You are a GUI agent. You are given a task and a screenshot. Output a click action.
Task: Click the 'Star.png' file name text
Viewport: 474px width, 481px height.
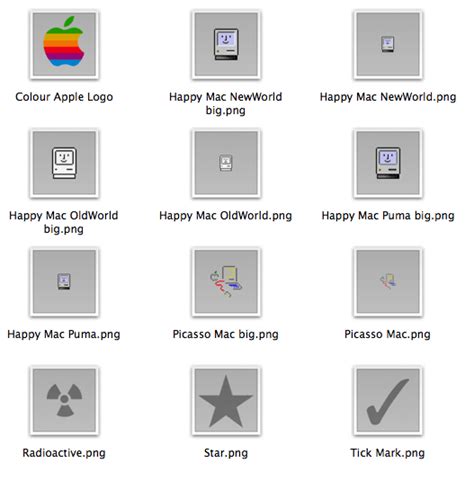(x=226, y=453)
